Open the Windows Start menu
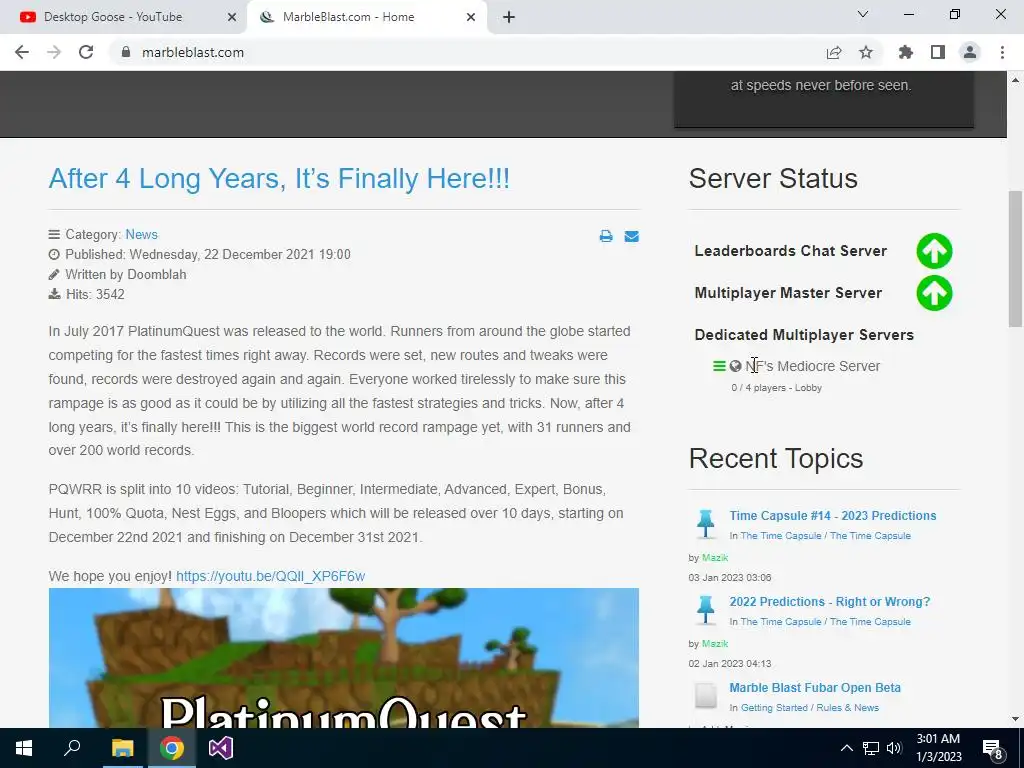Image resolution: width=1024 pixels, height=768 pixels. tap(24, 748)
